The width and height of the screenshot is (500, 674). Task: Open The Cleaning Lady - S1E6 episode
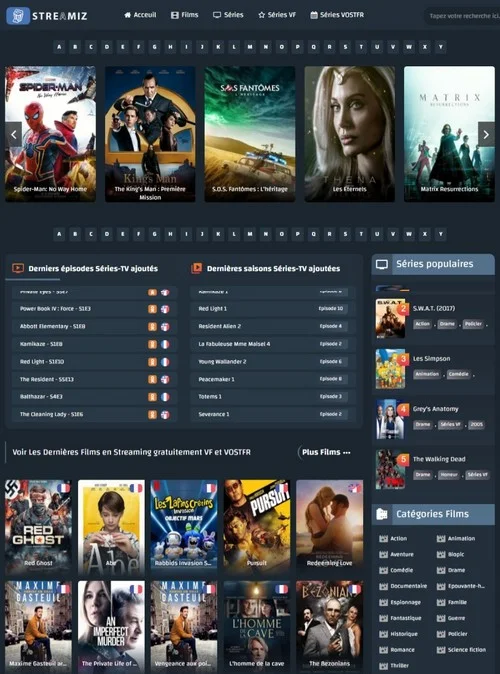94,414
